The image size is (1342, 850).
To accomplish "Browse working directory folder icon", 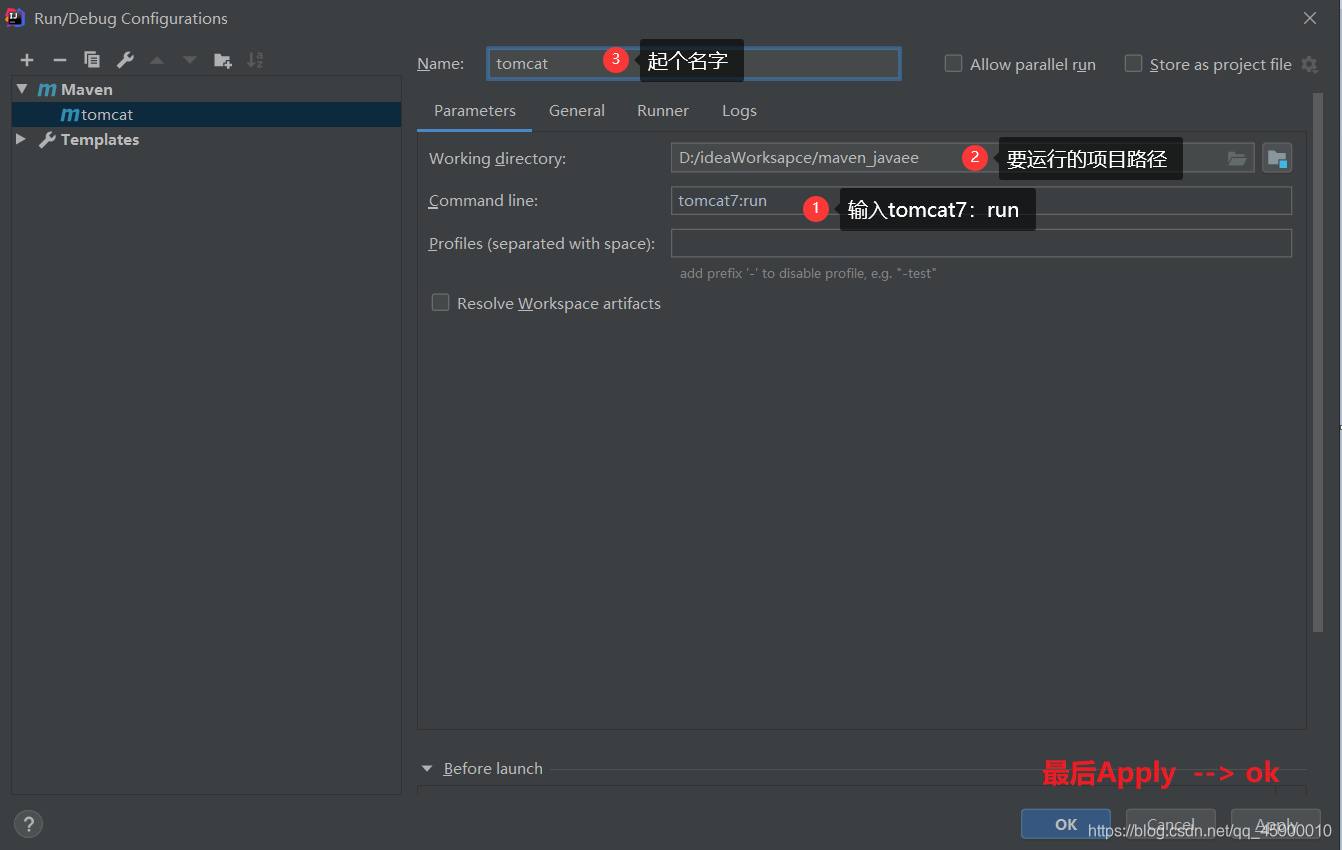I will click(1237, 158).
